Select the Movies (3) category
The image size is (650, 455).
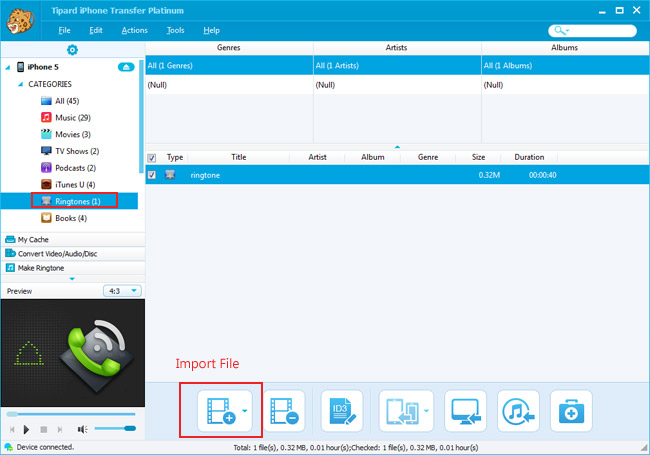65,134
